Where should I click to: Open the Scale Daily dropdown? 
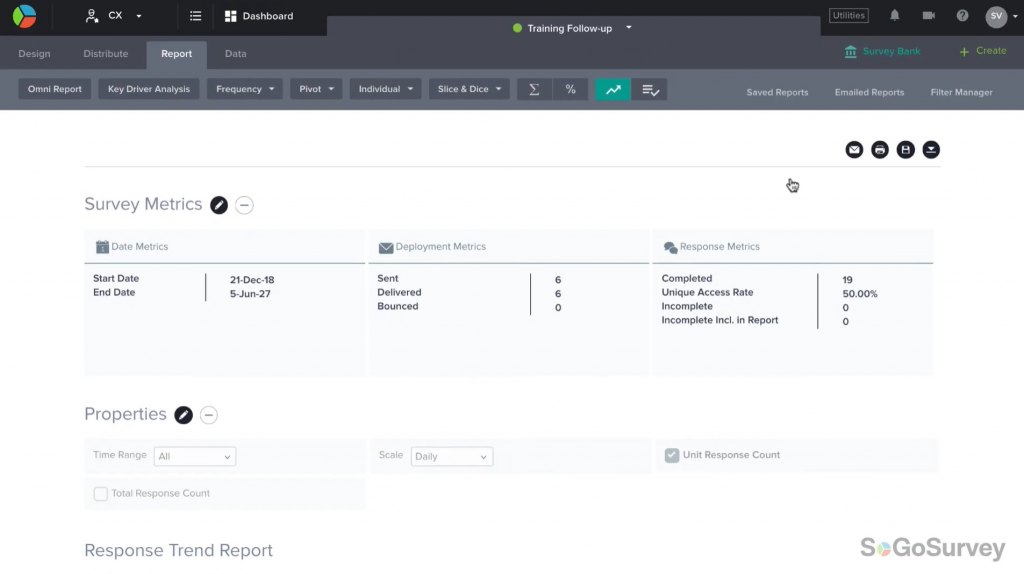(x=451, y=456)
